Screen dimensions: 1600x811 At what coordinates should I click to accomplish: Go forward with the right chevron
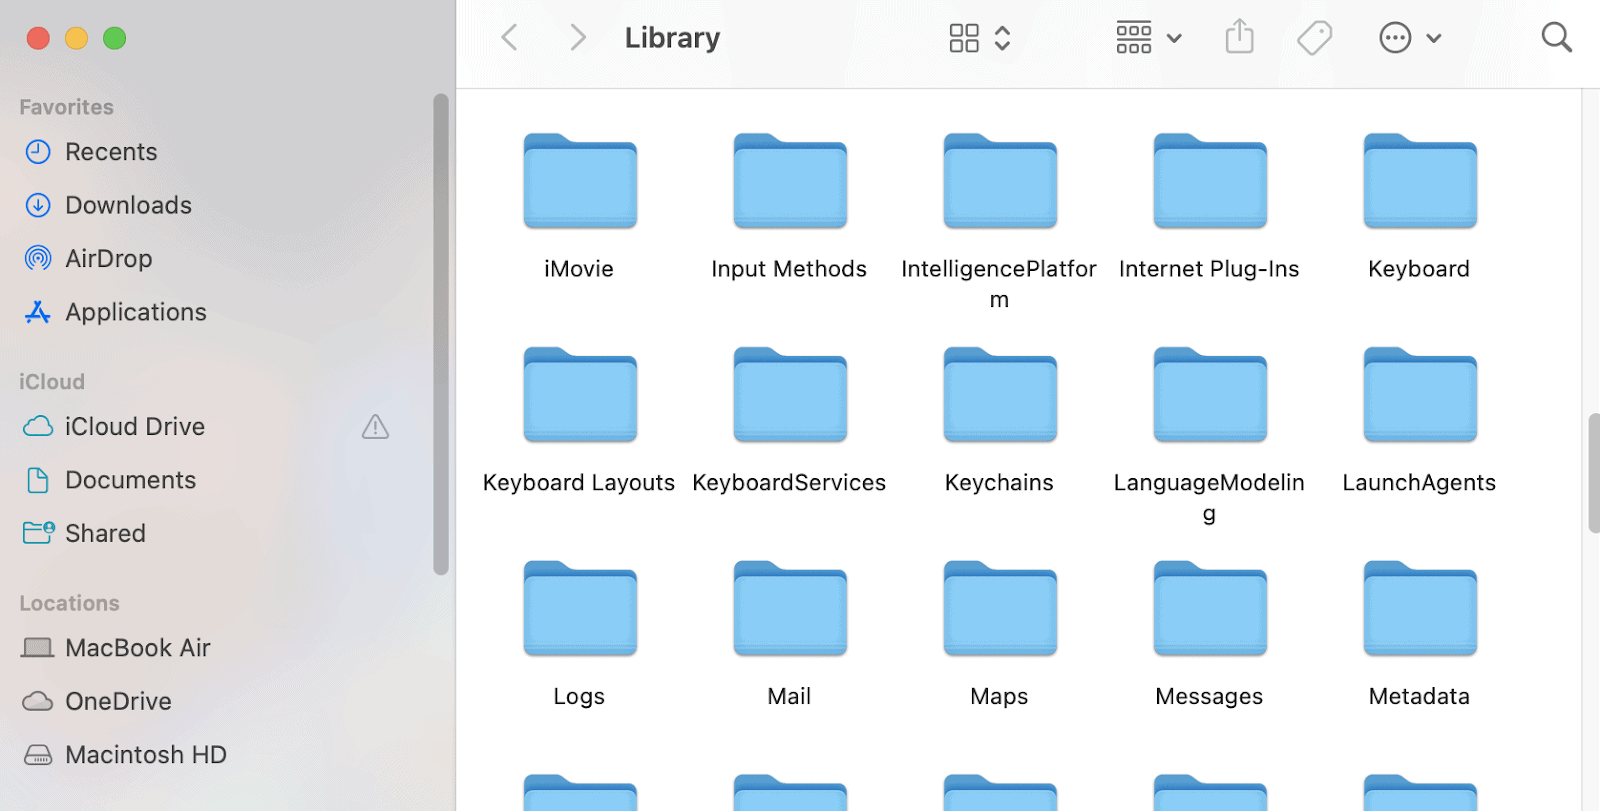pyautogui.click(x=577, y=38)
